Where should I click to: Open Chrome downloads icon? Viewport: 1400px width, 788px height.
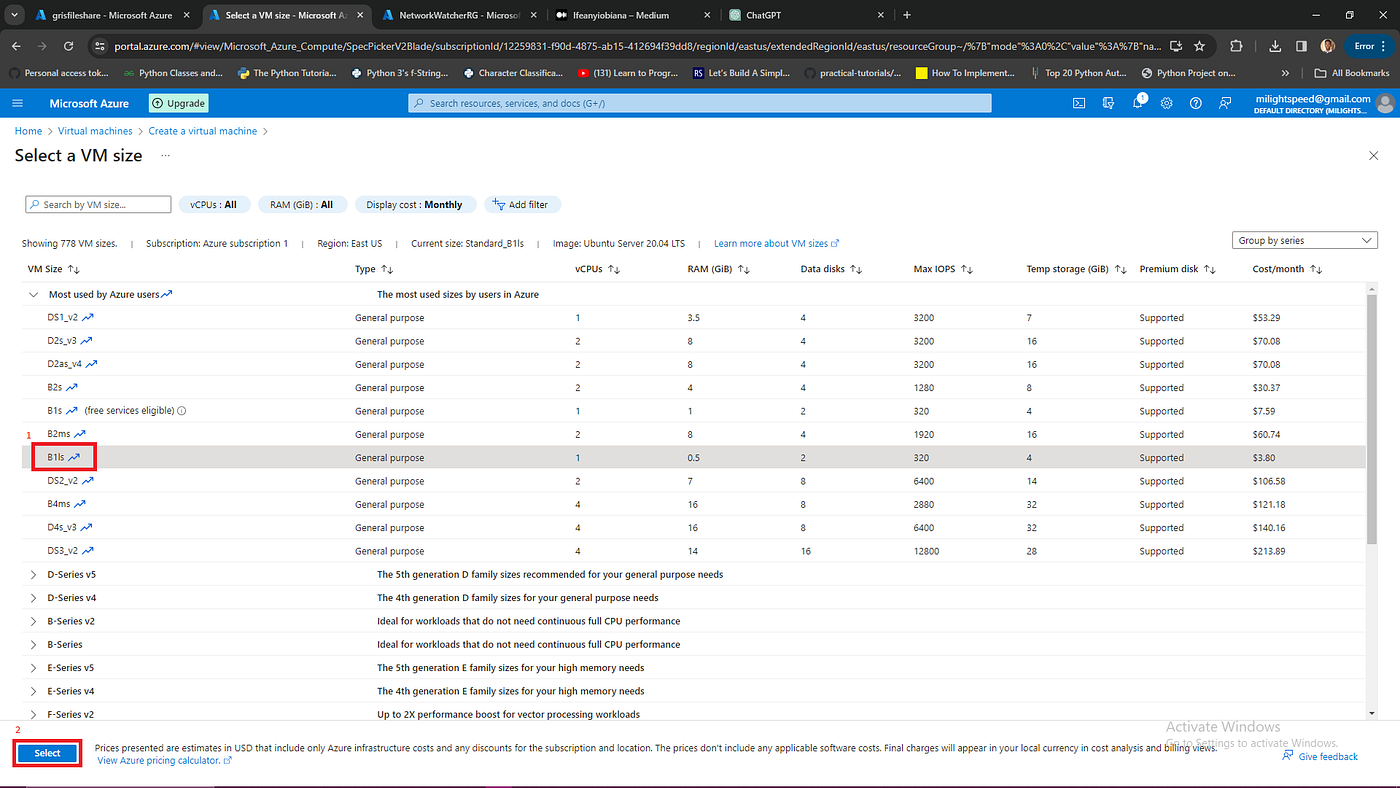(x=1275, y=46)
